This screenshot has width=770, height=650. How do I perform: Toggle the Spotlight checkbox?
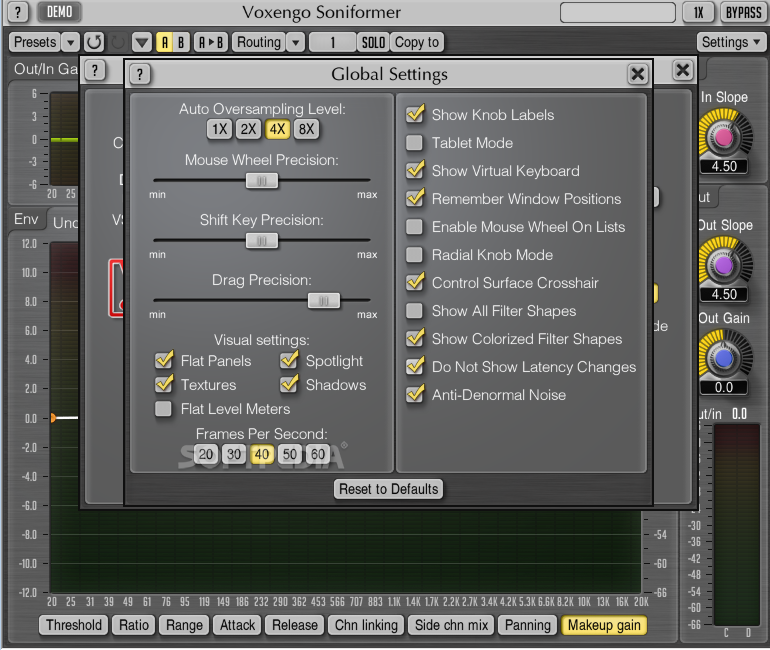coord(289,360)
